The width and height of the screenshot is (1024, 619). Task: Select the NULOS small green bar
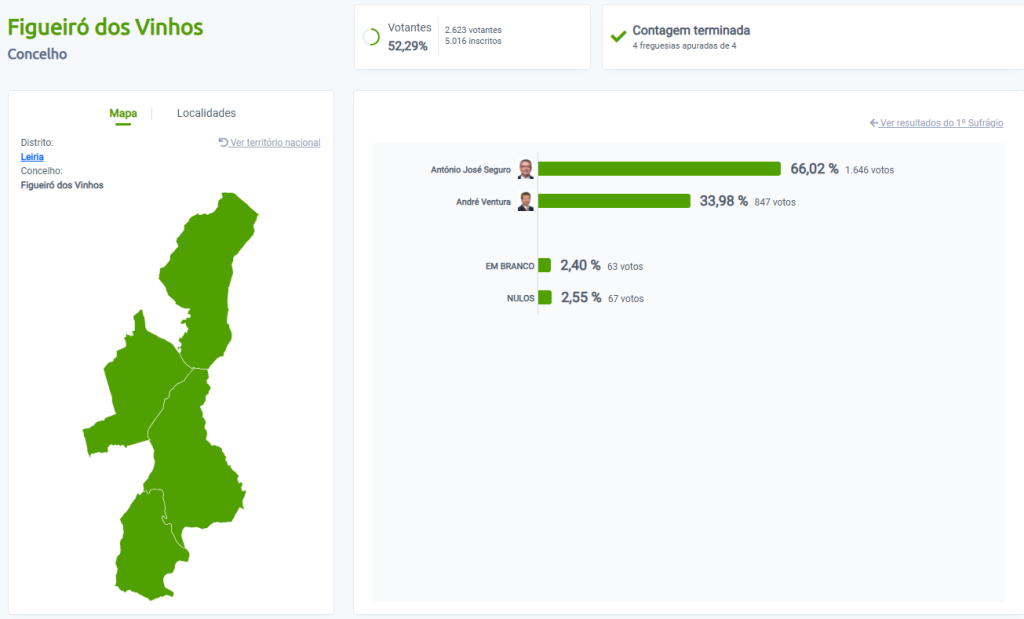[545, 297]
